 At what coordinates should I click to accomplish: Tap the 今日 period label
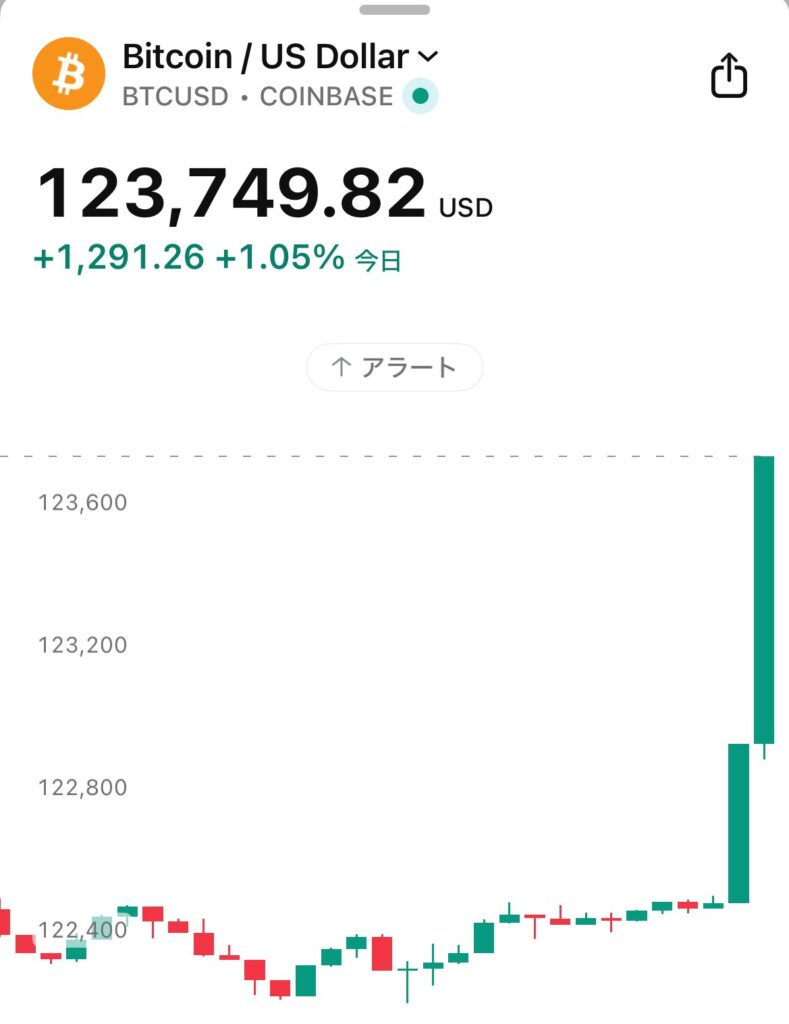(x=379, y=261)
